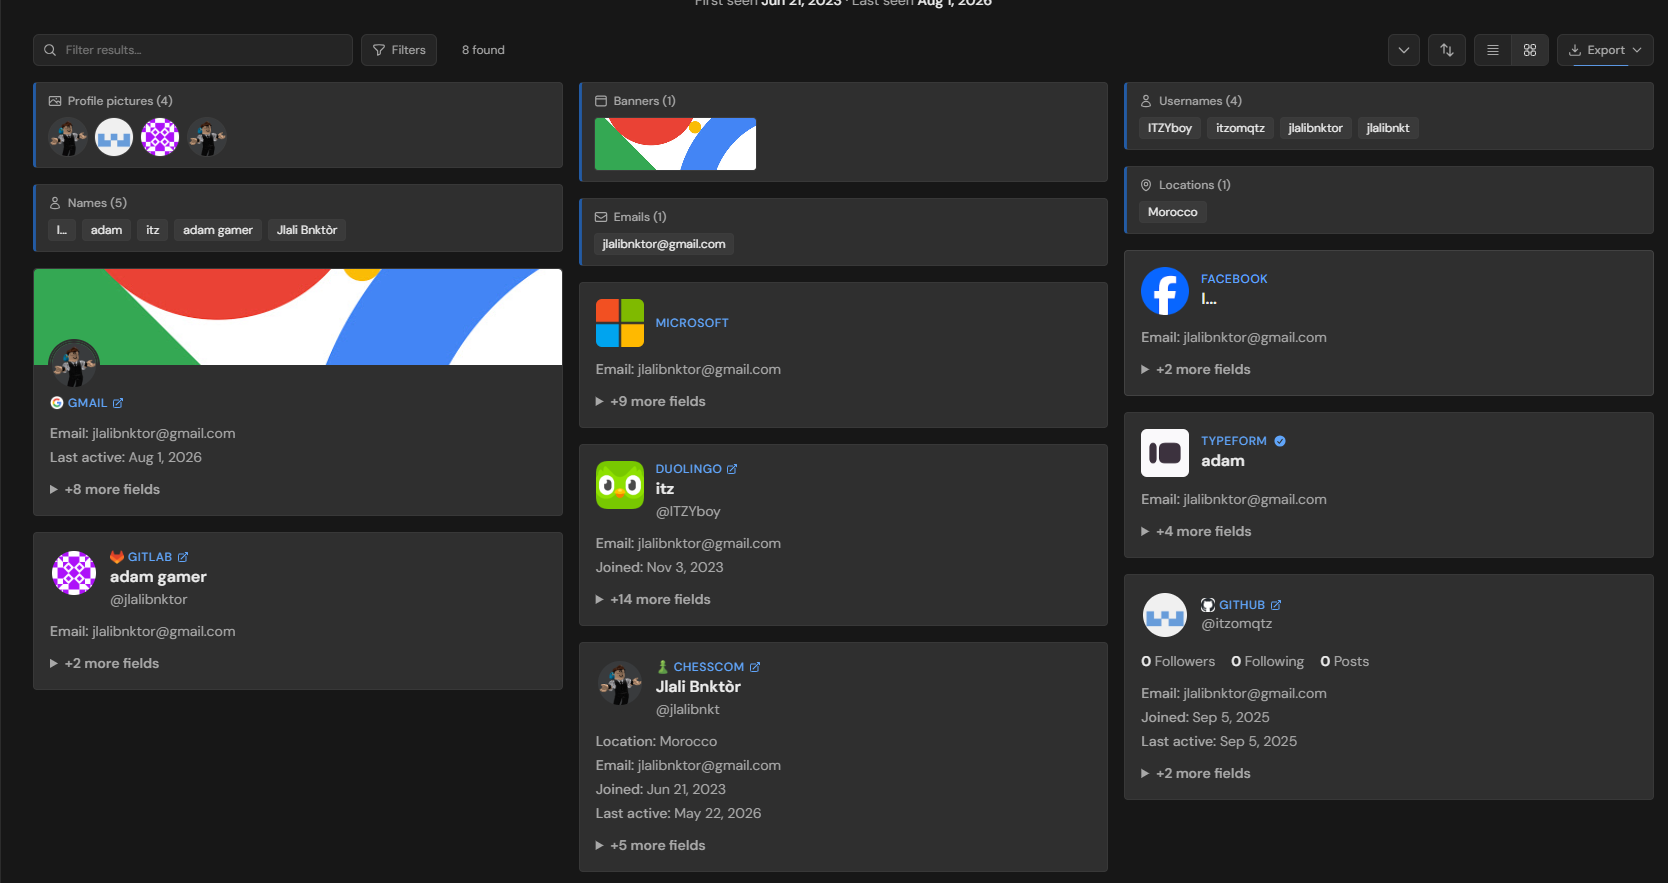Select the 'itz' name tag

pyautogui.click(x=153, y=230)
